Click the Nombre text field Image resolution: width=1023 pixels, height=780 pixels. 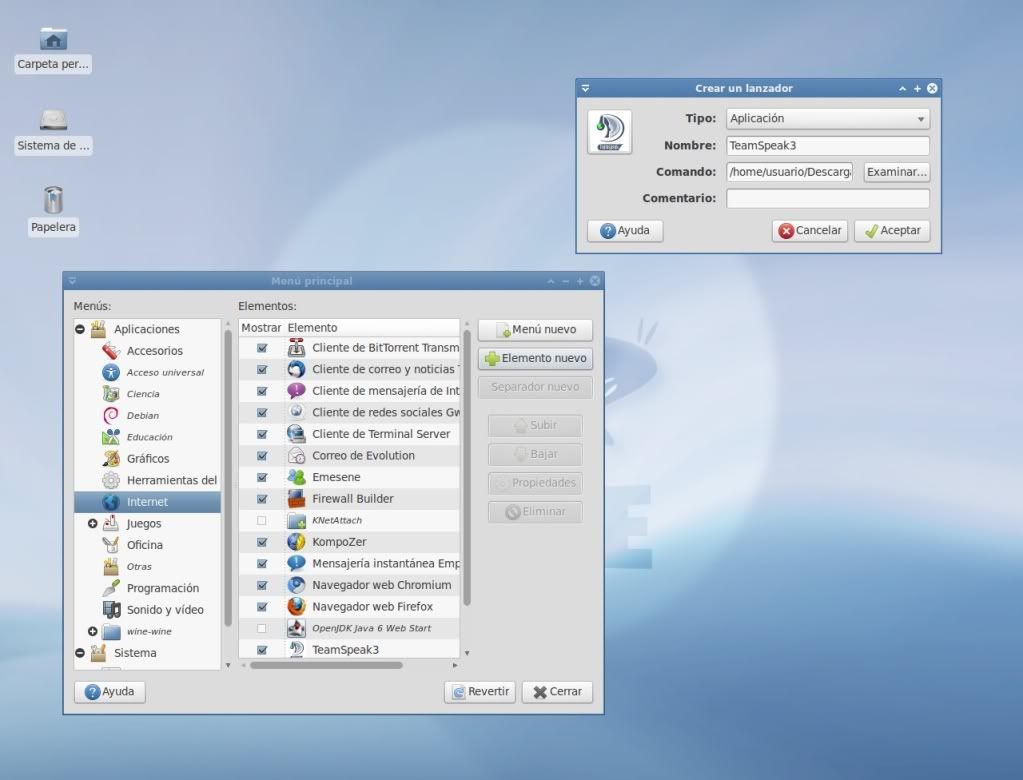pos(828,145)
